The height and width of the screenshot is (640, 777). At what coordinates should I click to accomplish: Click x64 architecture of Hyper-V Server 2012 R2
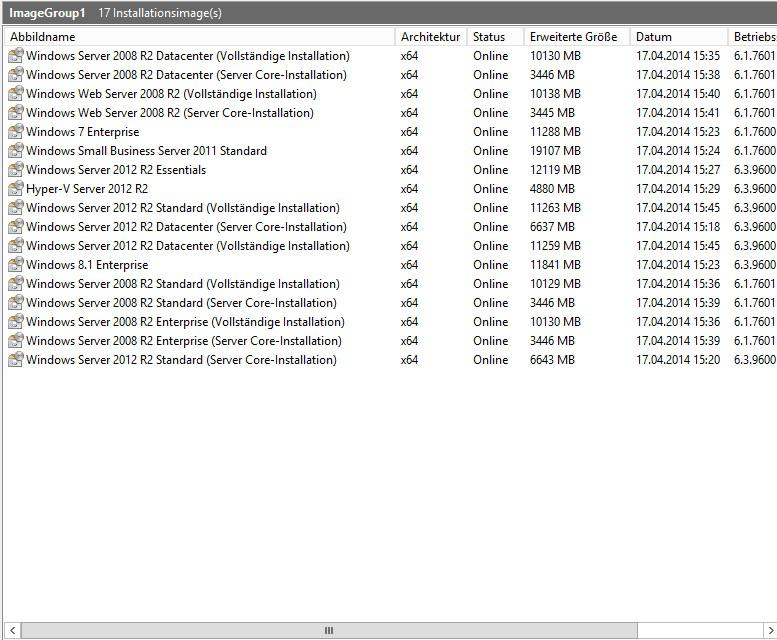click(409, 189)
